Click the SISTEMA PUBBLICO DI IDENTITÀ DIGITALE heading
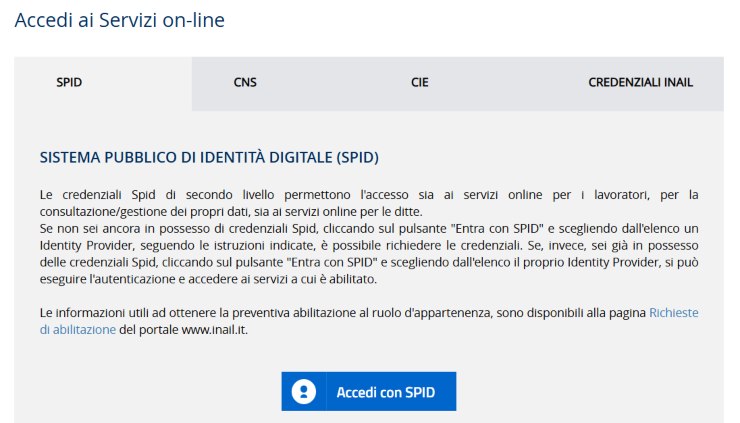740x423 pixels. (209, 157)
